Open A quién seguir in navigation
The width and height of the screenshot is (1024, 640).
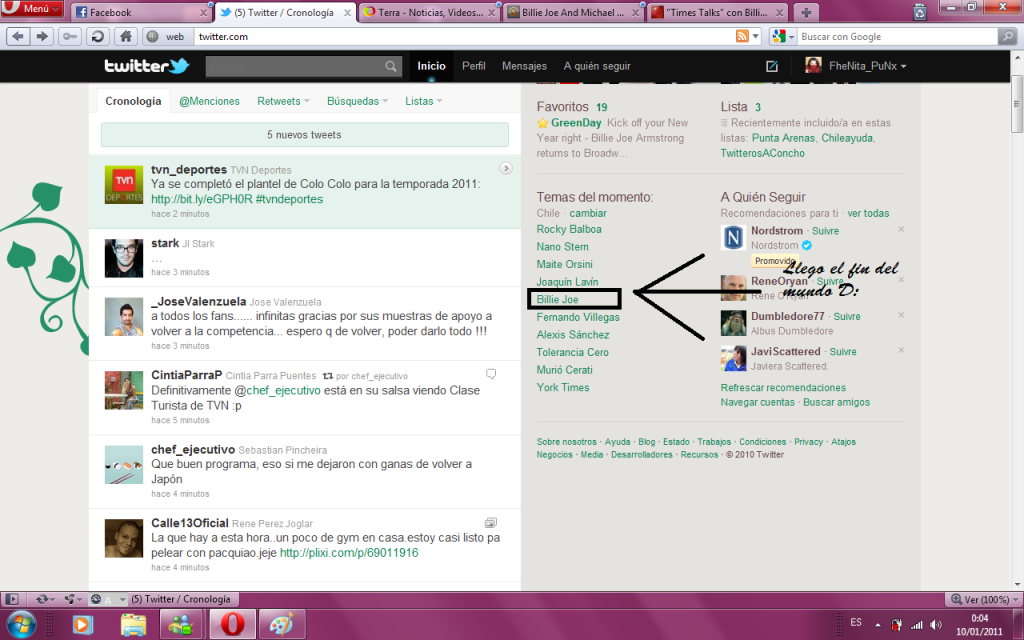pos(597,66)
